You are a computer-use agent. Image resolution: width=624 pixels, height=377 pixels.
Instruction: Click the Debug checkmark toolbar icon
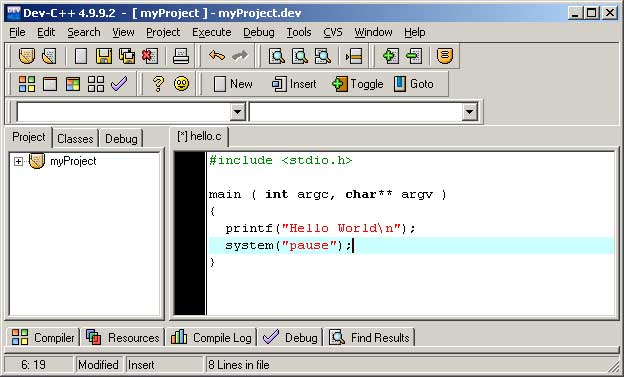click(x=119, y=84)
